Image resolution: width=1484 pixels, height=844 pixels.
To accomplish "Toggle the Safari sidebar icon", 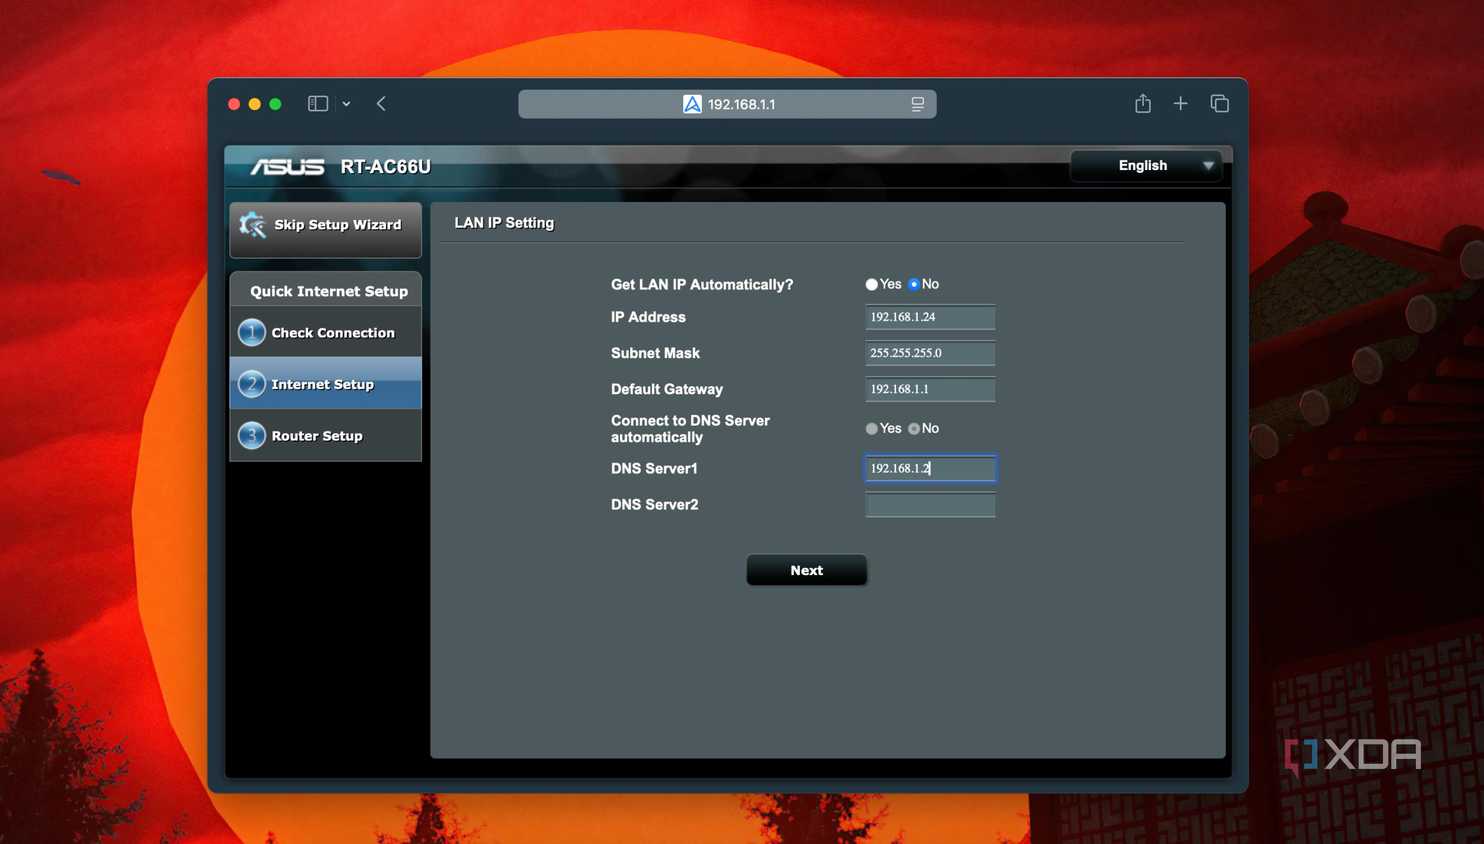I will (x=318, y=104).
